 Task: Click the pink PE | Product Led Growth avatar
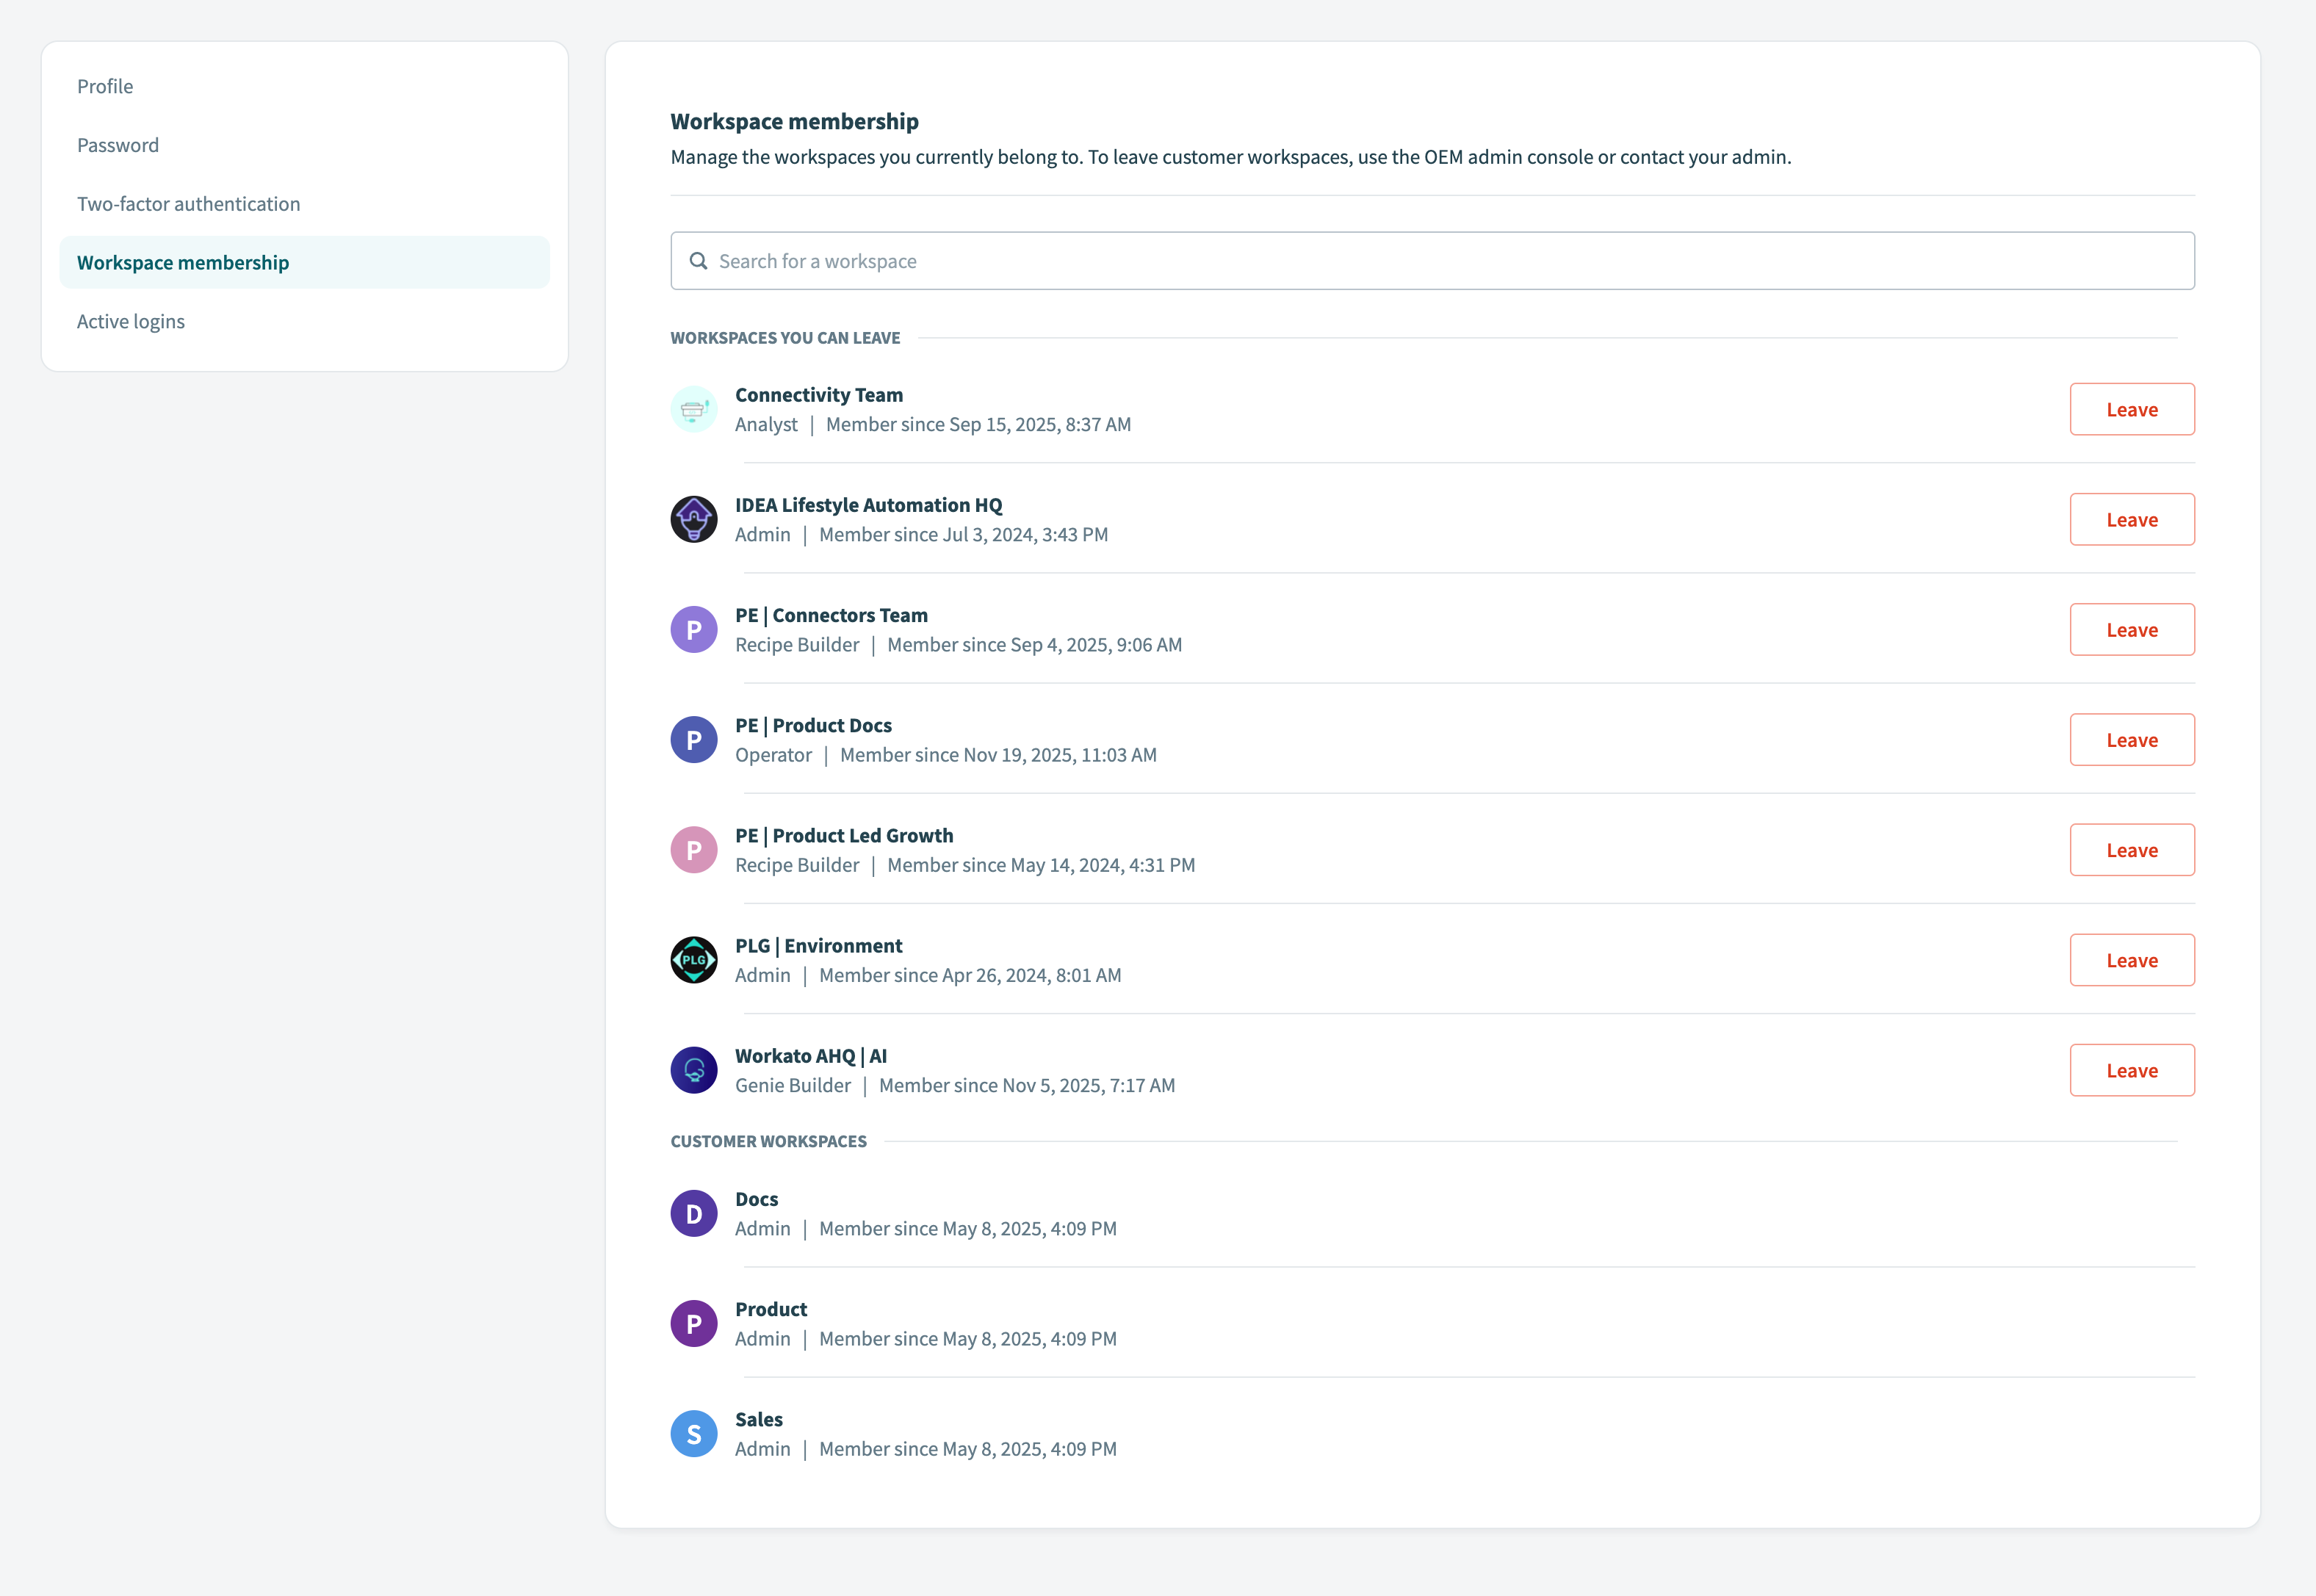click(693, 849)
